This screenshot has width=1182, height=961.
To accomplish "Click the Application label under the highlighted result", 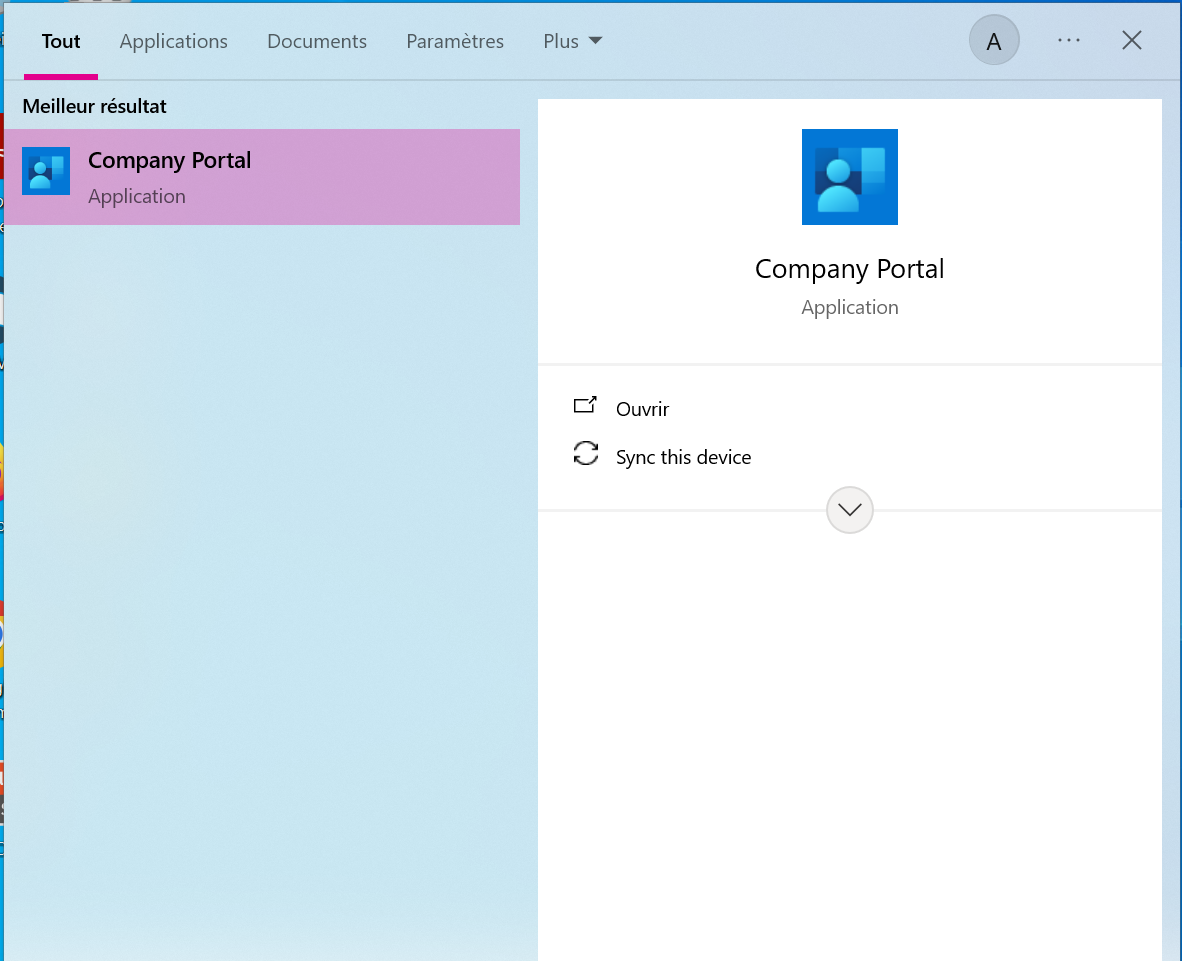I will [137, 196].
